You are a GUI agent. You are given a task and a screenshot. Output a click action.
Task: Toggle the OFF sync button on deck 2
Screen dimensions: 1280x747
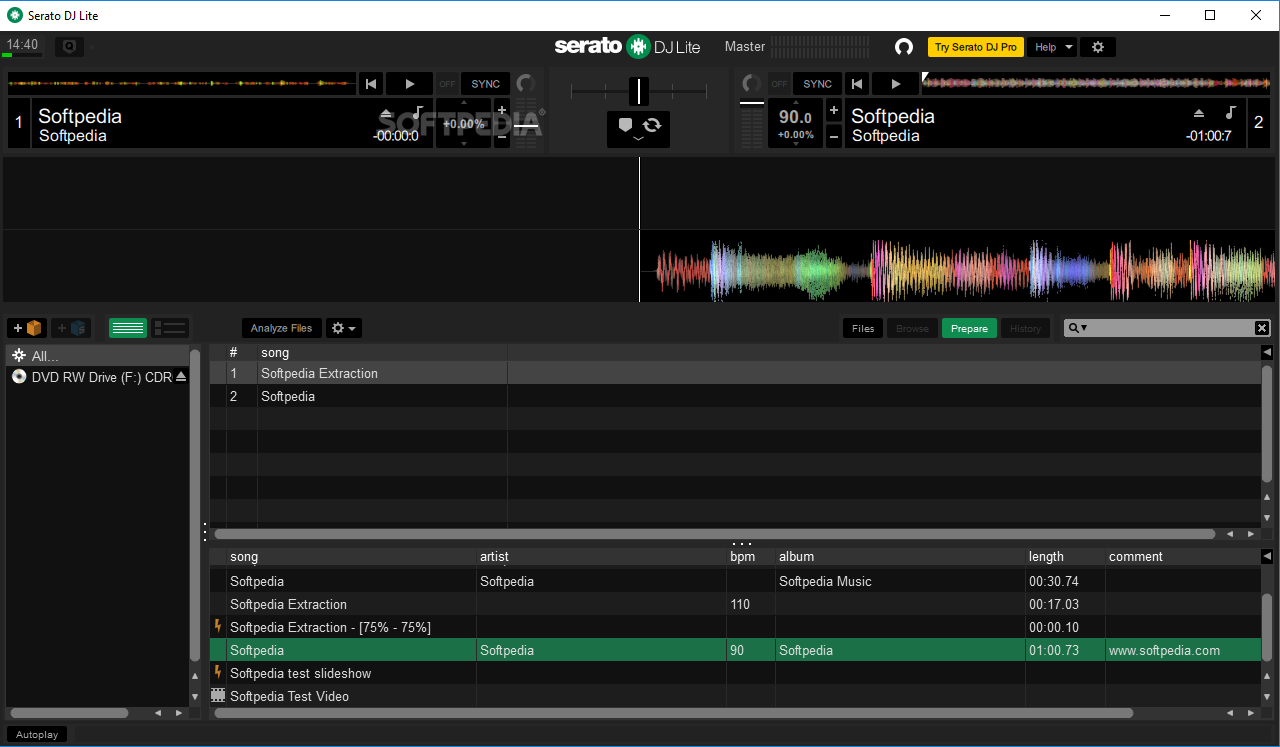(x=779, y=84)
